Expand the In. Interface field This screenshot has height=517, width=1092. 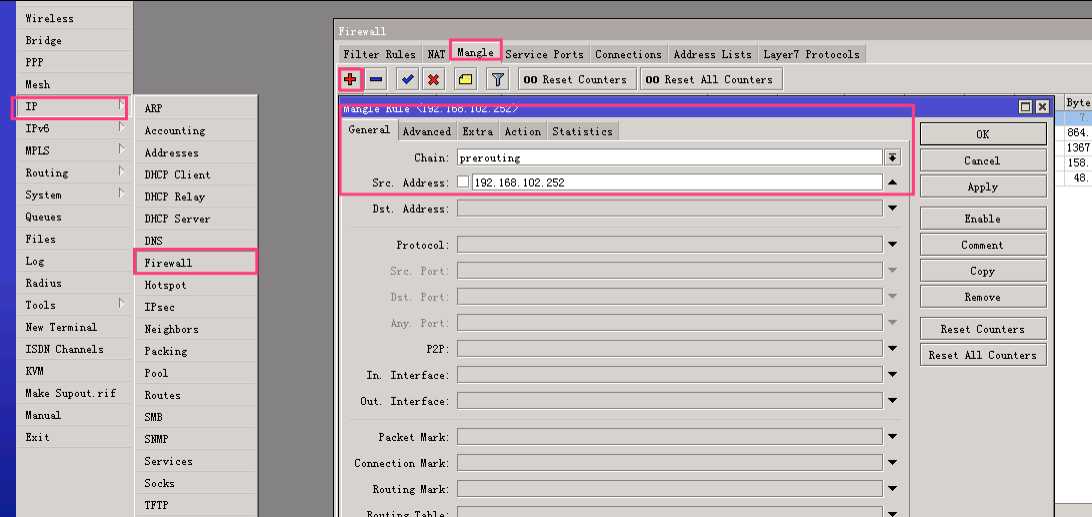coord(892,375)
